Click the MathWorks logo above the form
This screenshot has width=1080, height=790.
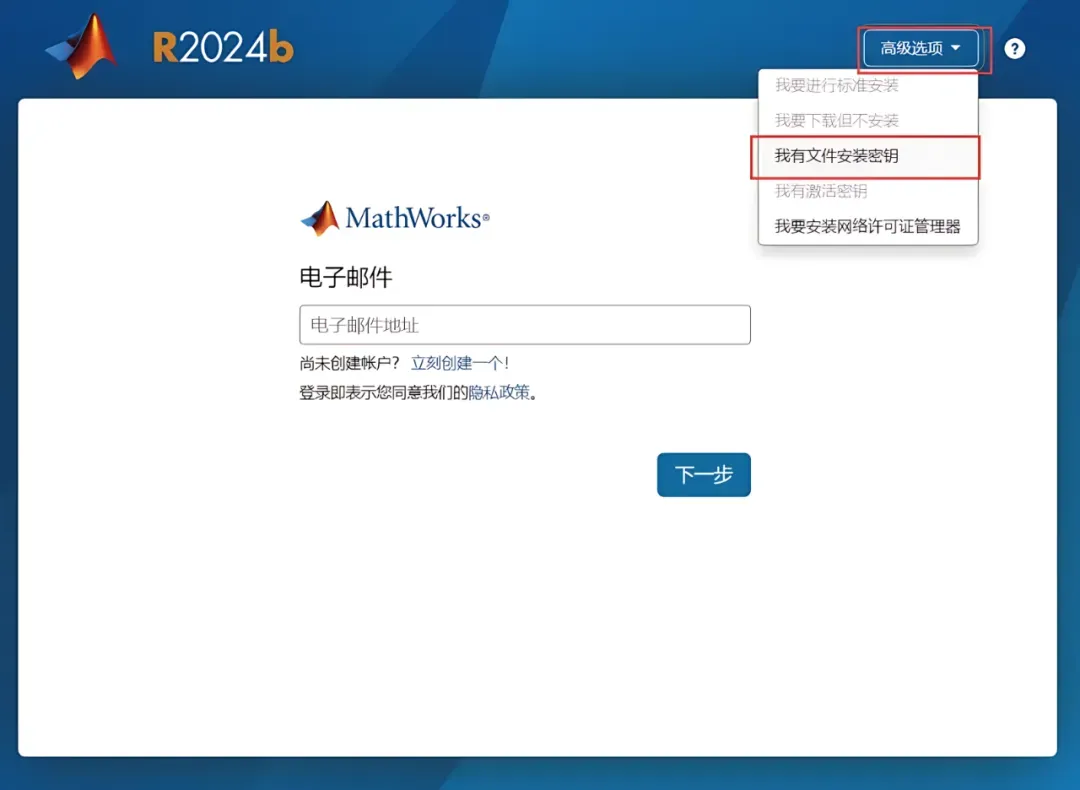(395, 218)
